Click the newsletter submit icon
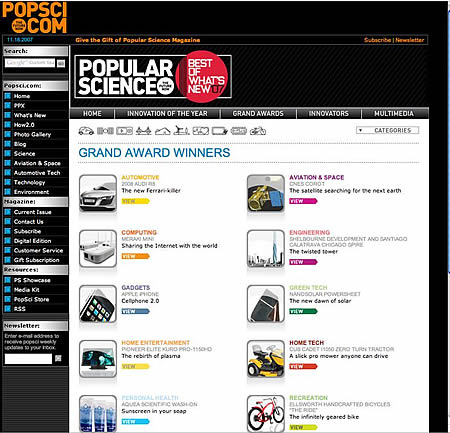 pos(58,358)
